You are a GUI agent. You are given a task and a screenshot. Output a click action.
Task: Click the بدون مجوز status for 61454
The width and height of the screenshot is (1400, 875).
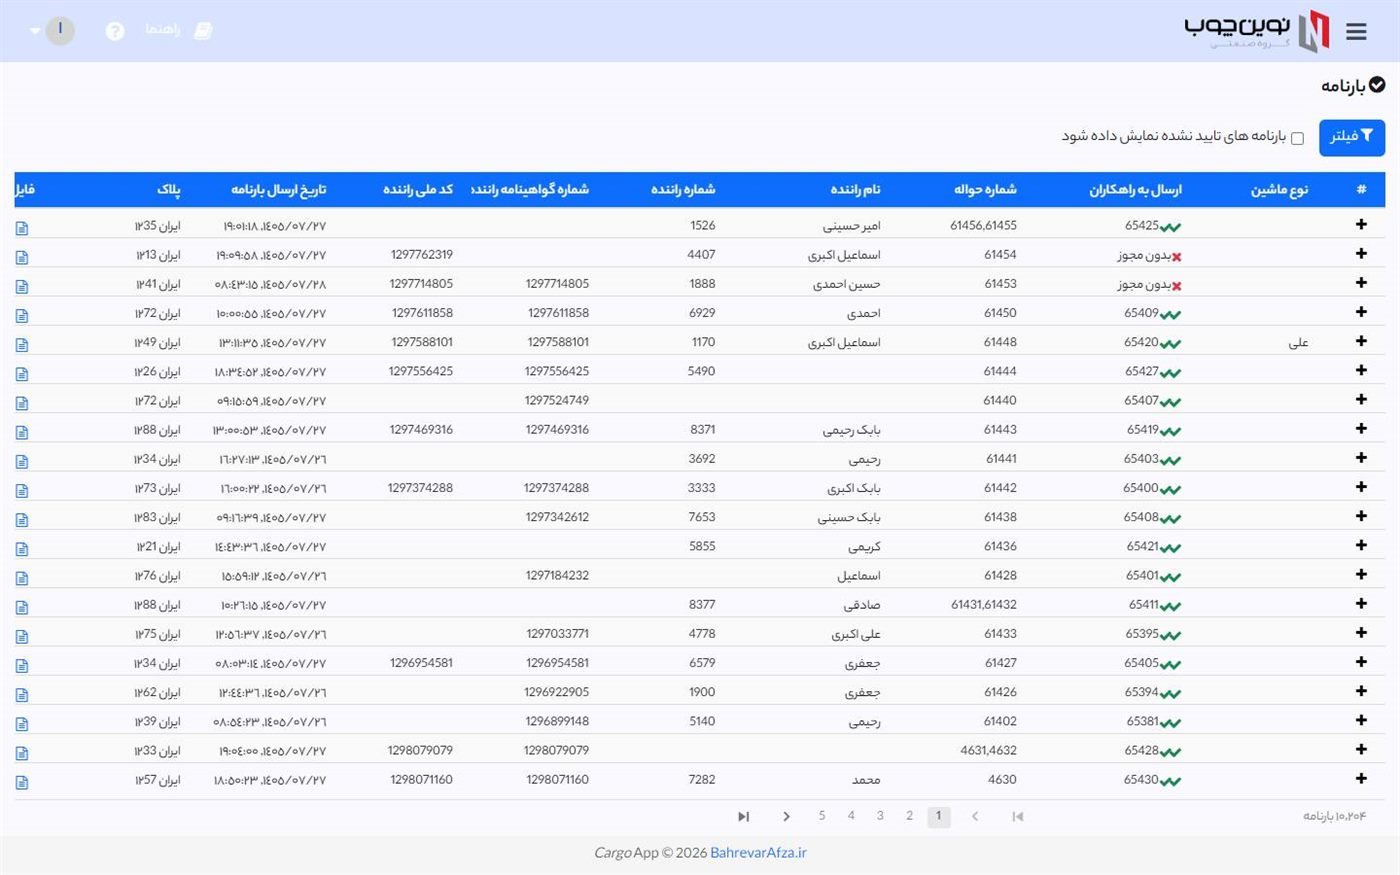[x=1149, y=255]
